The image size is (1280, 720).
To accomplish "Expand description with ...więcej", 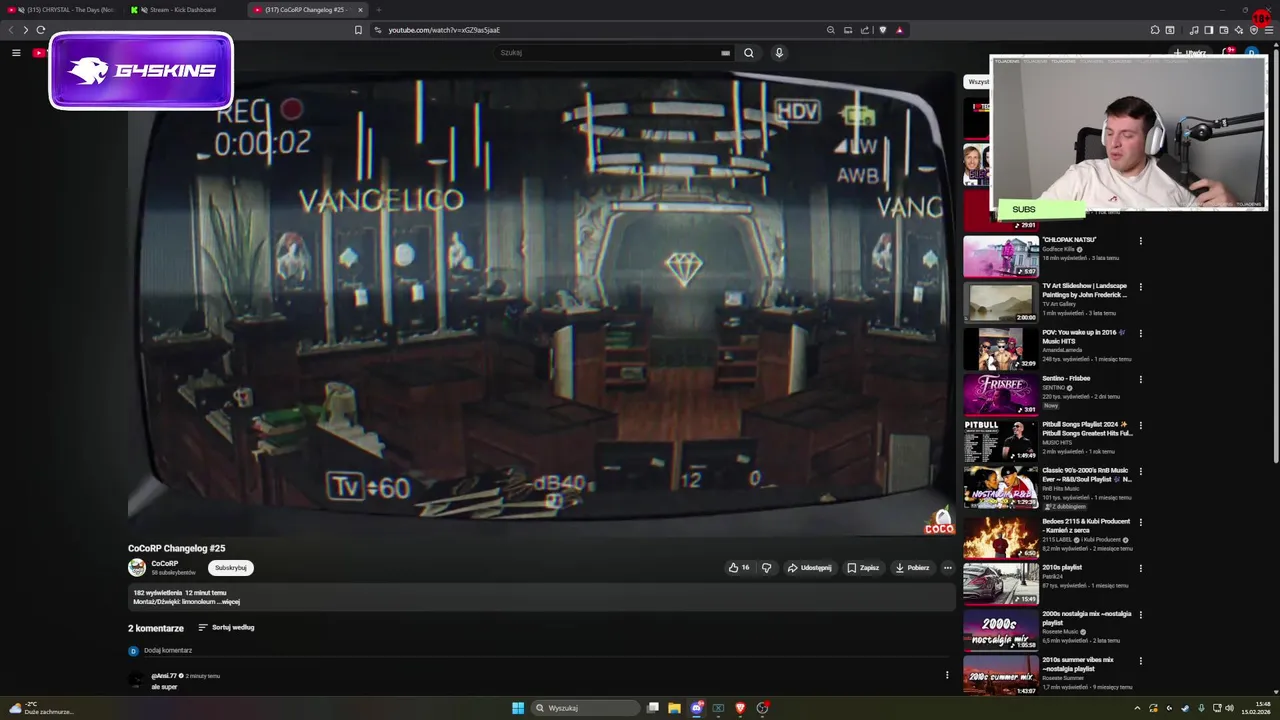I will (230, 602).
